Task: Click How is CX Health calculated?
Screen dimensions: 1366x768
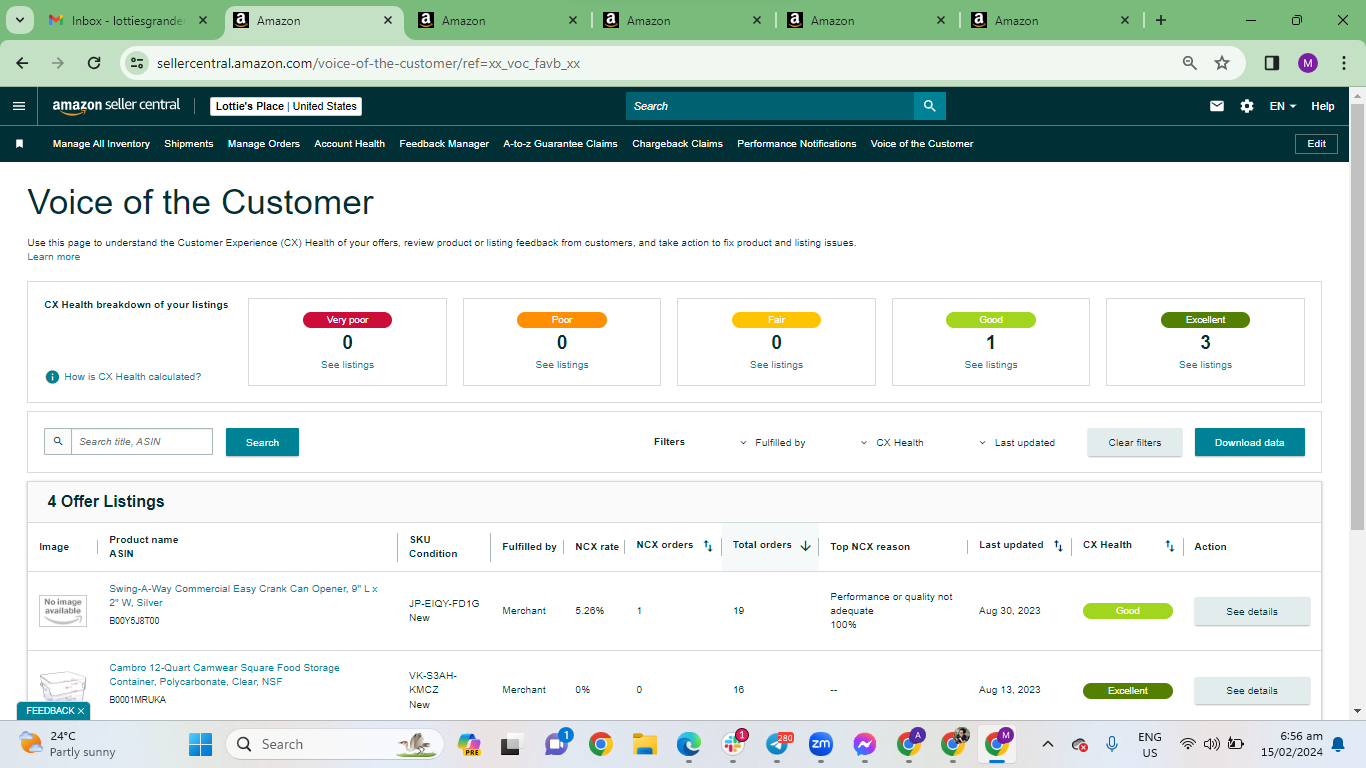Action: pyautogui.click(x=133, y=377)
